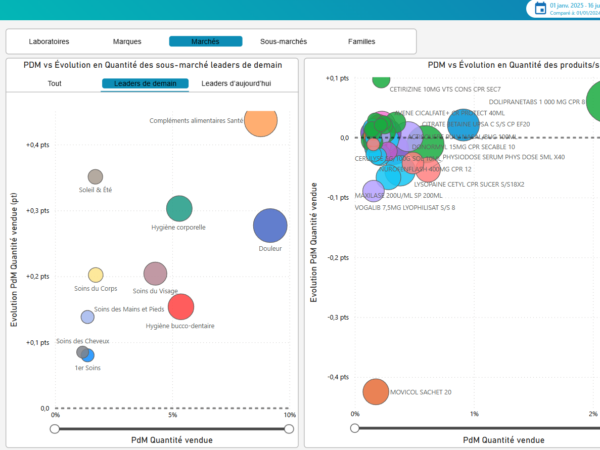Viewport: 600px width, 450px height.
Task: Click the orange MOVICOL SACHET 20 bubble
Action: coord(376,392)
